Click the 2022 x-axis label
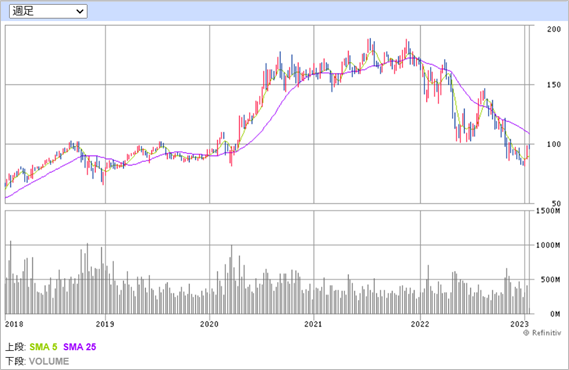Screen dimensions: 569x370 420,324
